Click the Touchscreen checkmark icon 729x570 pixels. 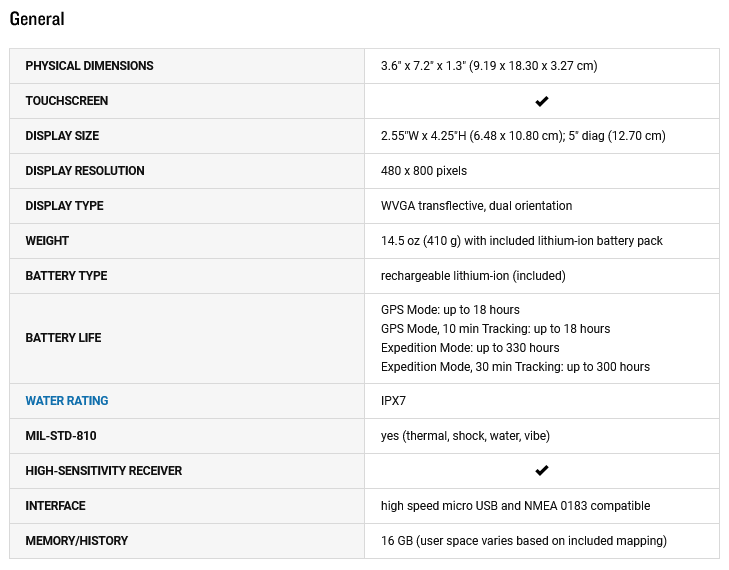(542, 101)
